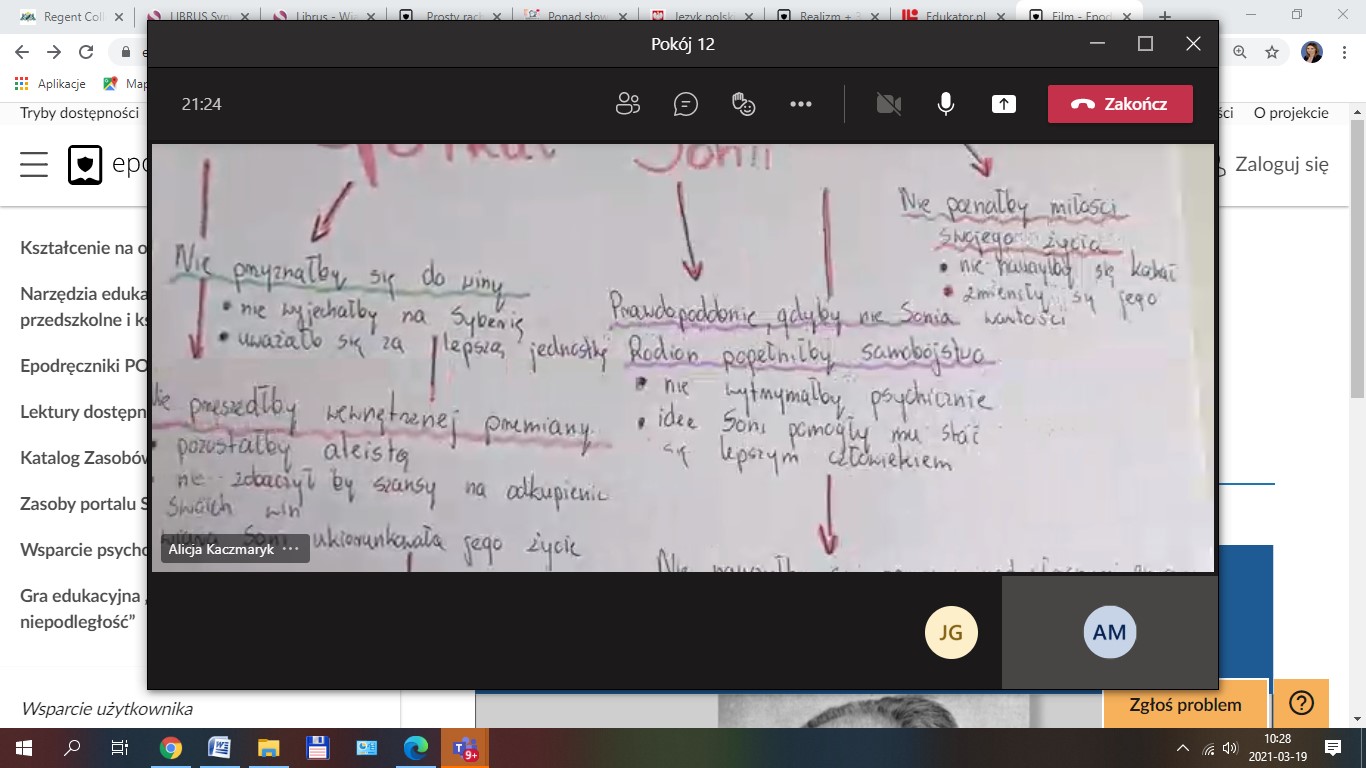The image size is (1366, 768).
Task: Click Zgłoś problem button
Action: coord(1185,704)
